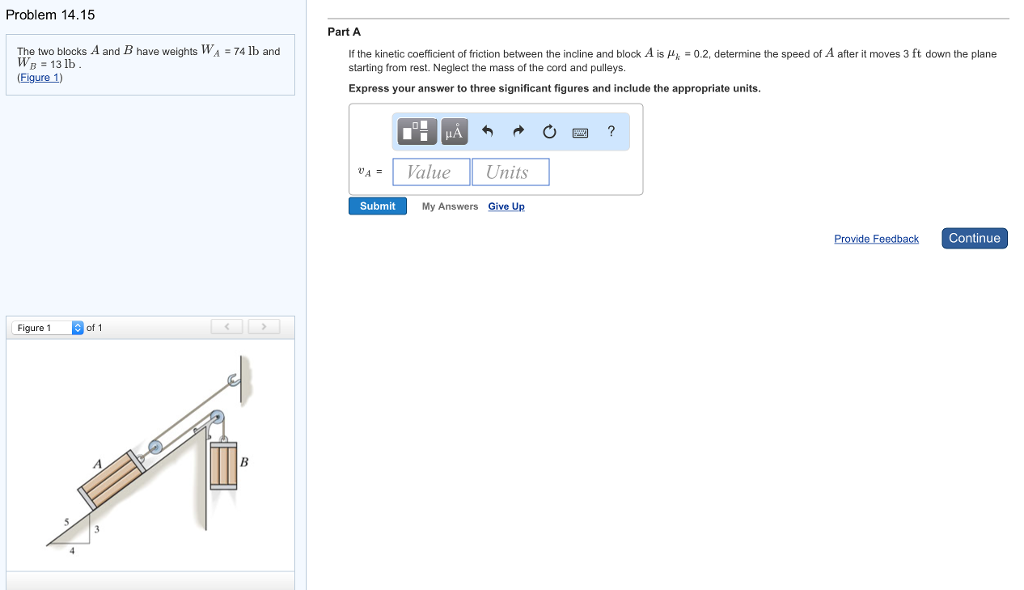Open the on-screen keyboard icon

[580, 131]
